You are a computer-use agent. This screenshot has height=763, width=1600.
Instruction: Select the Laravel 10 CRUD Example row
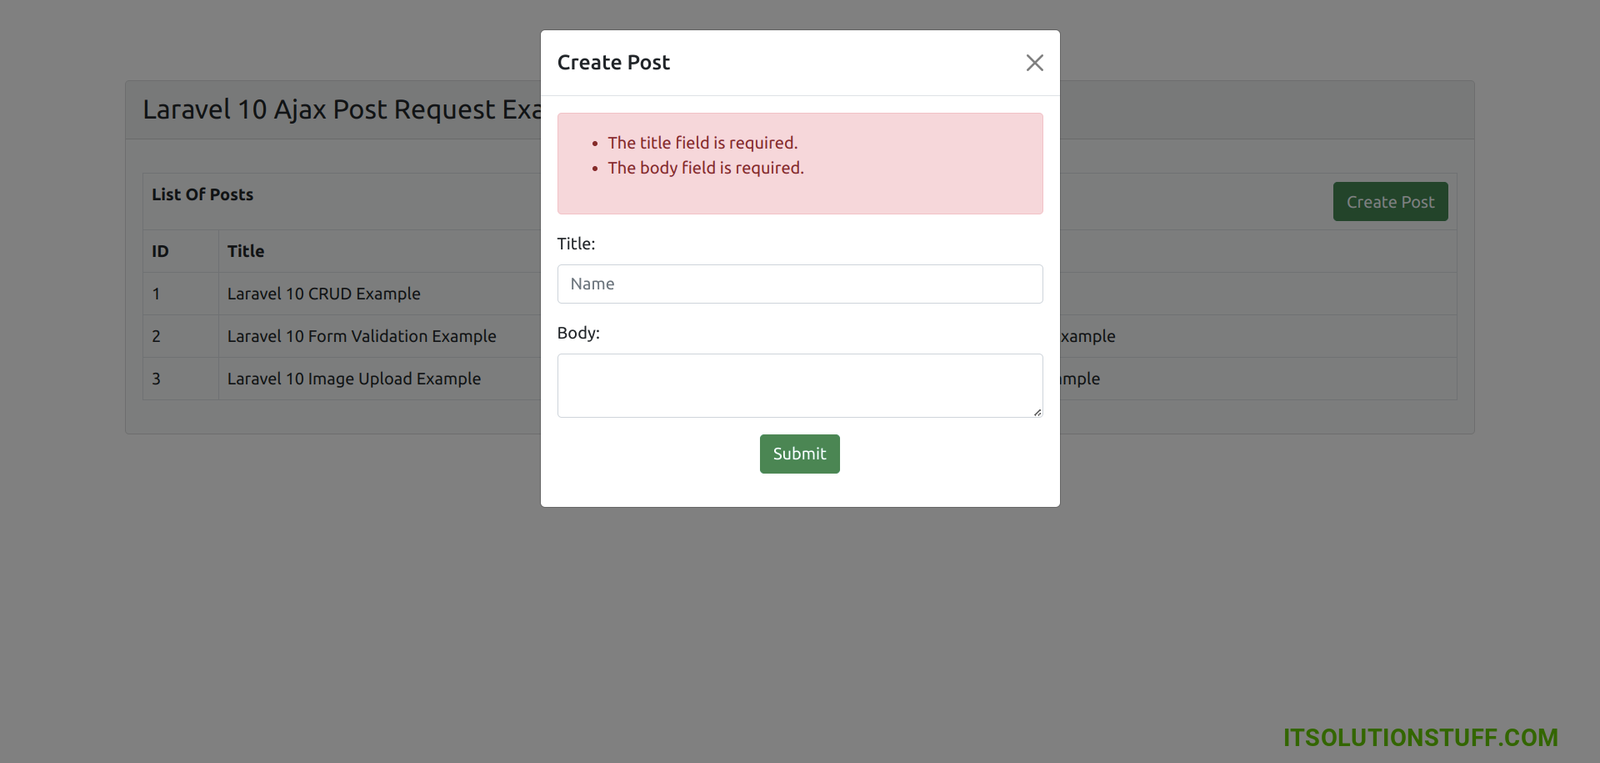[x=323, y=294]
